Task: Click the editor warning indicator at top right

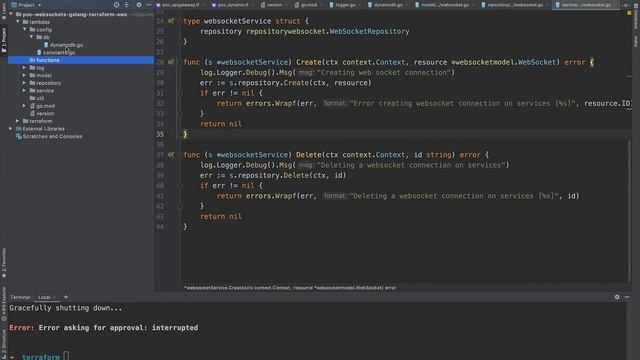Action: point(629,13)
